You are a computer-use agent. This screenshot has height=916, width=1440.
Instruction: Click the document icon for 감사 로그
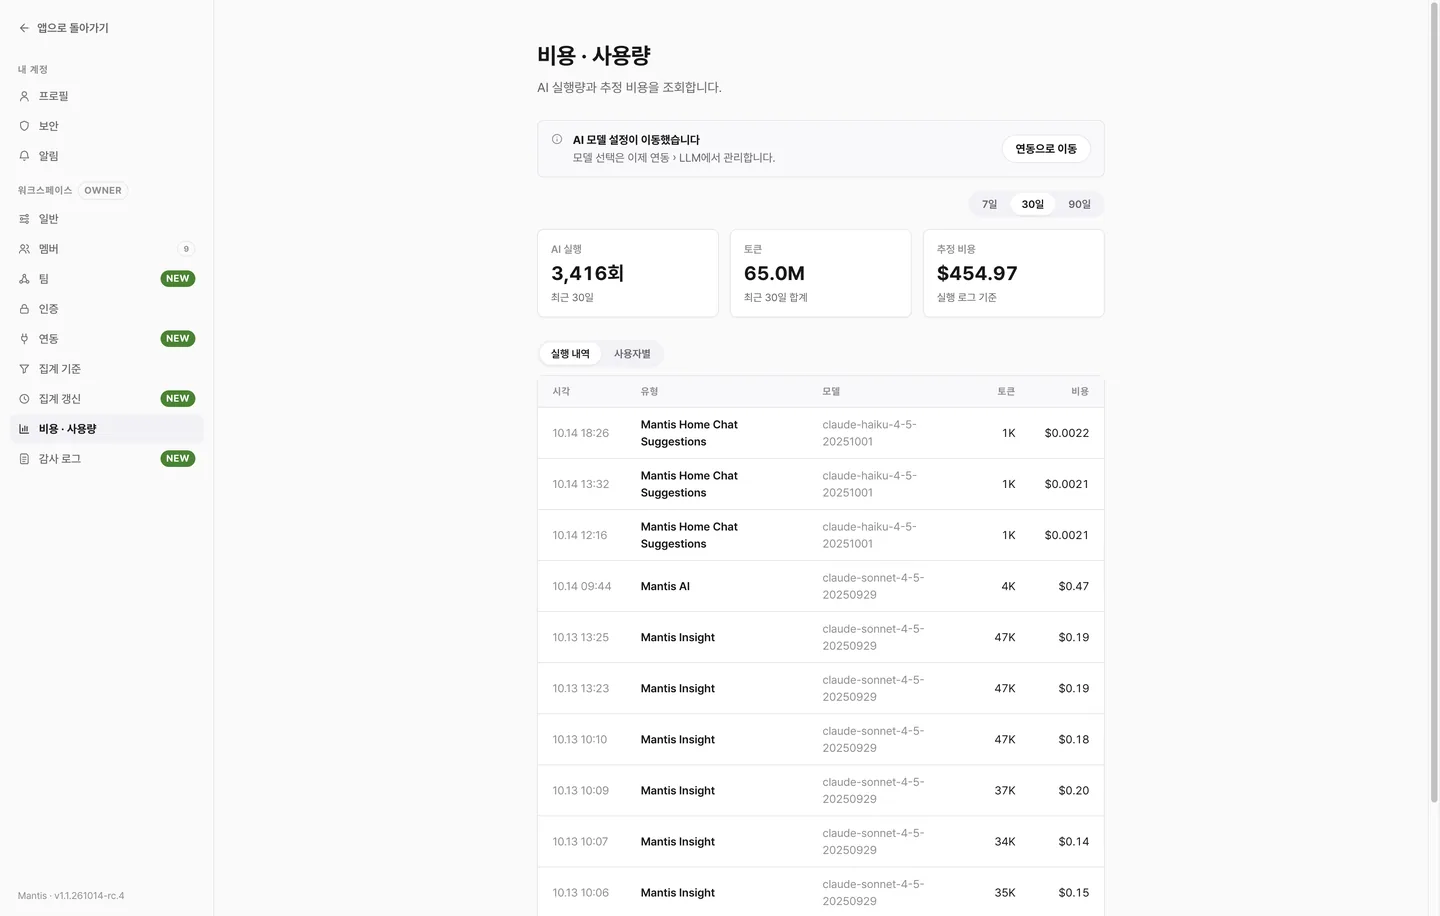click(x=24, y=459)
